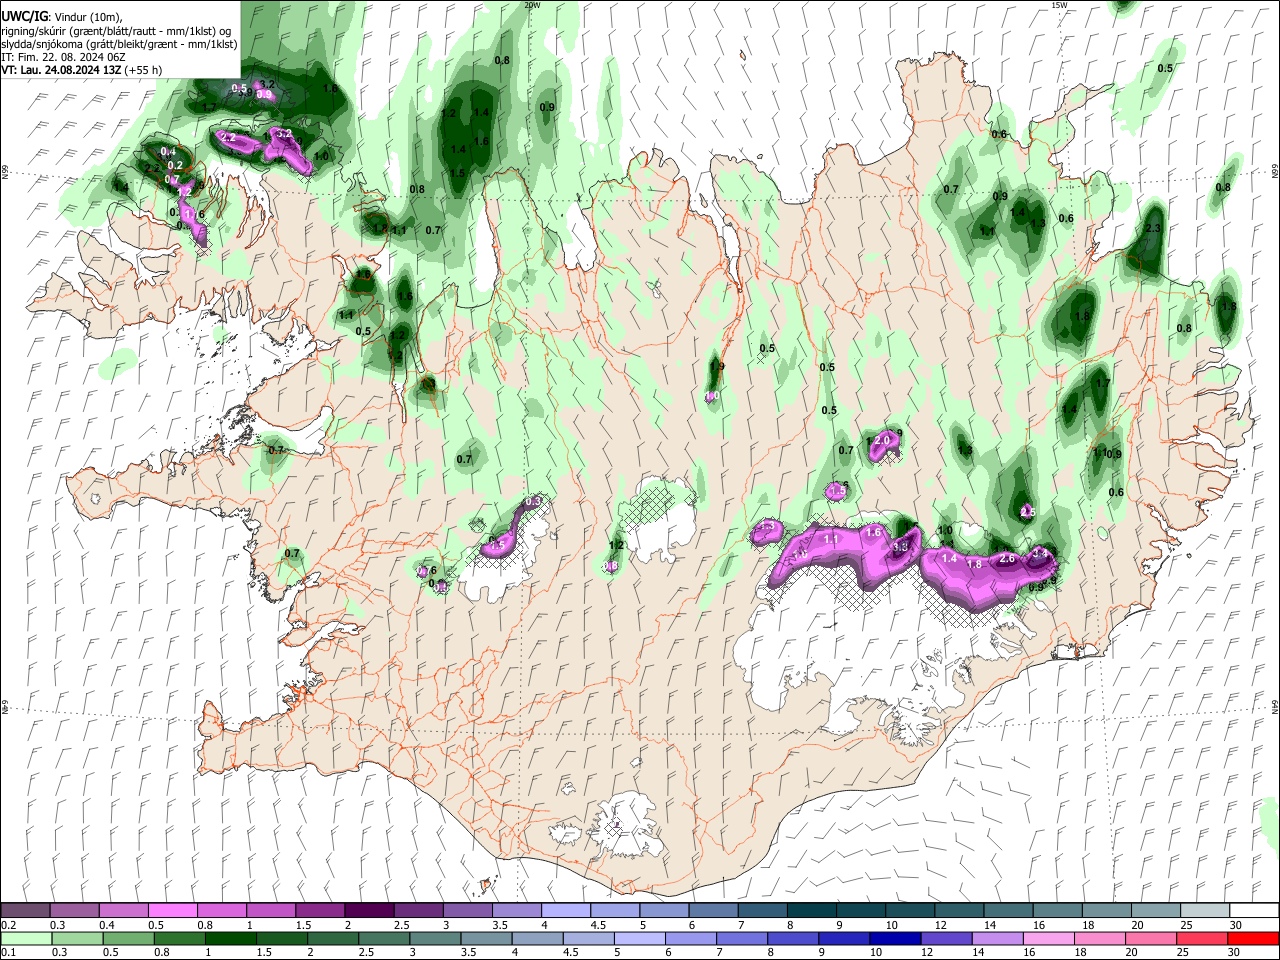Image resolution: width=1280 pixels, height=960 pixels.
Task: Click the '3.4' value in the purple snow band
Action: [x=1040, y=553]
